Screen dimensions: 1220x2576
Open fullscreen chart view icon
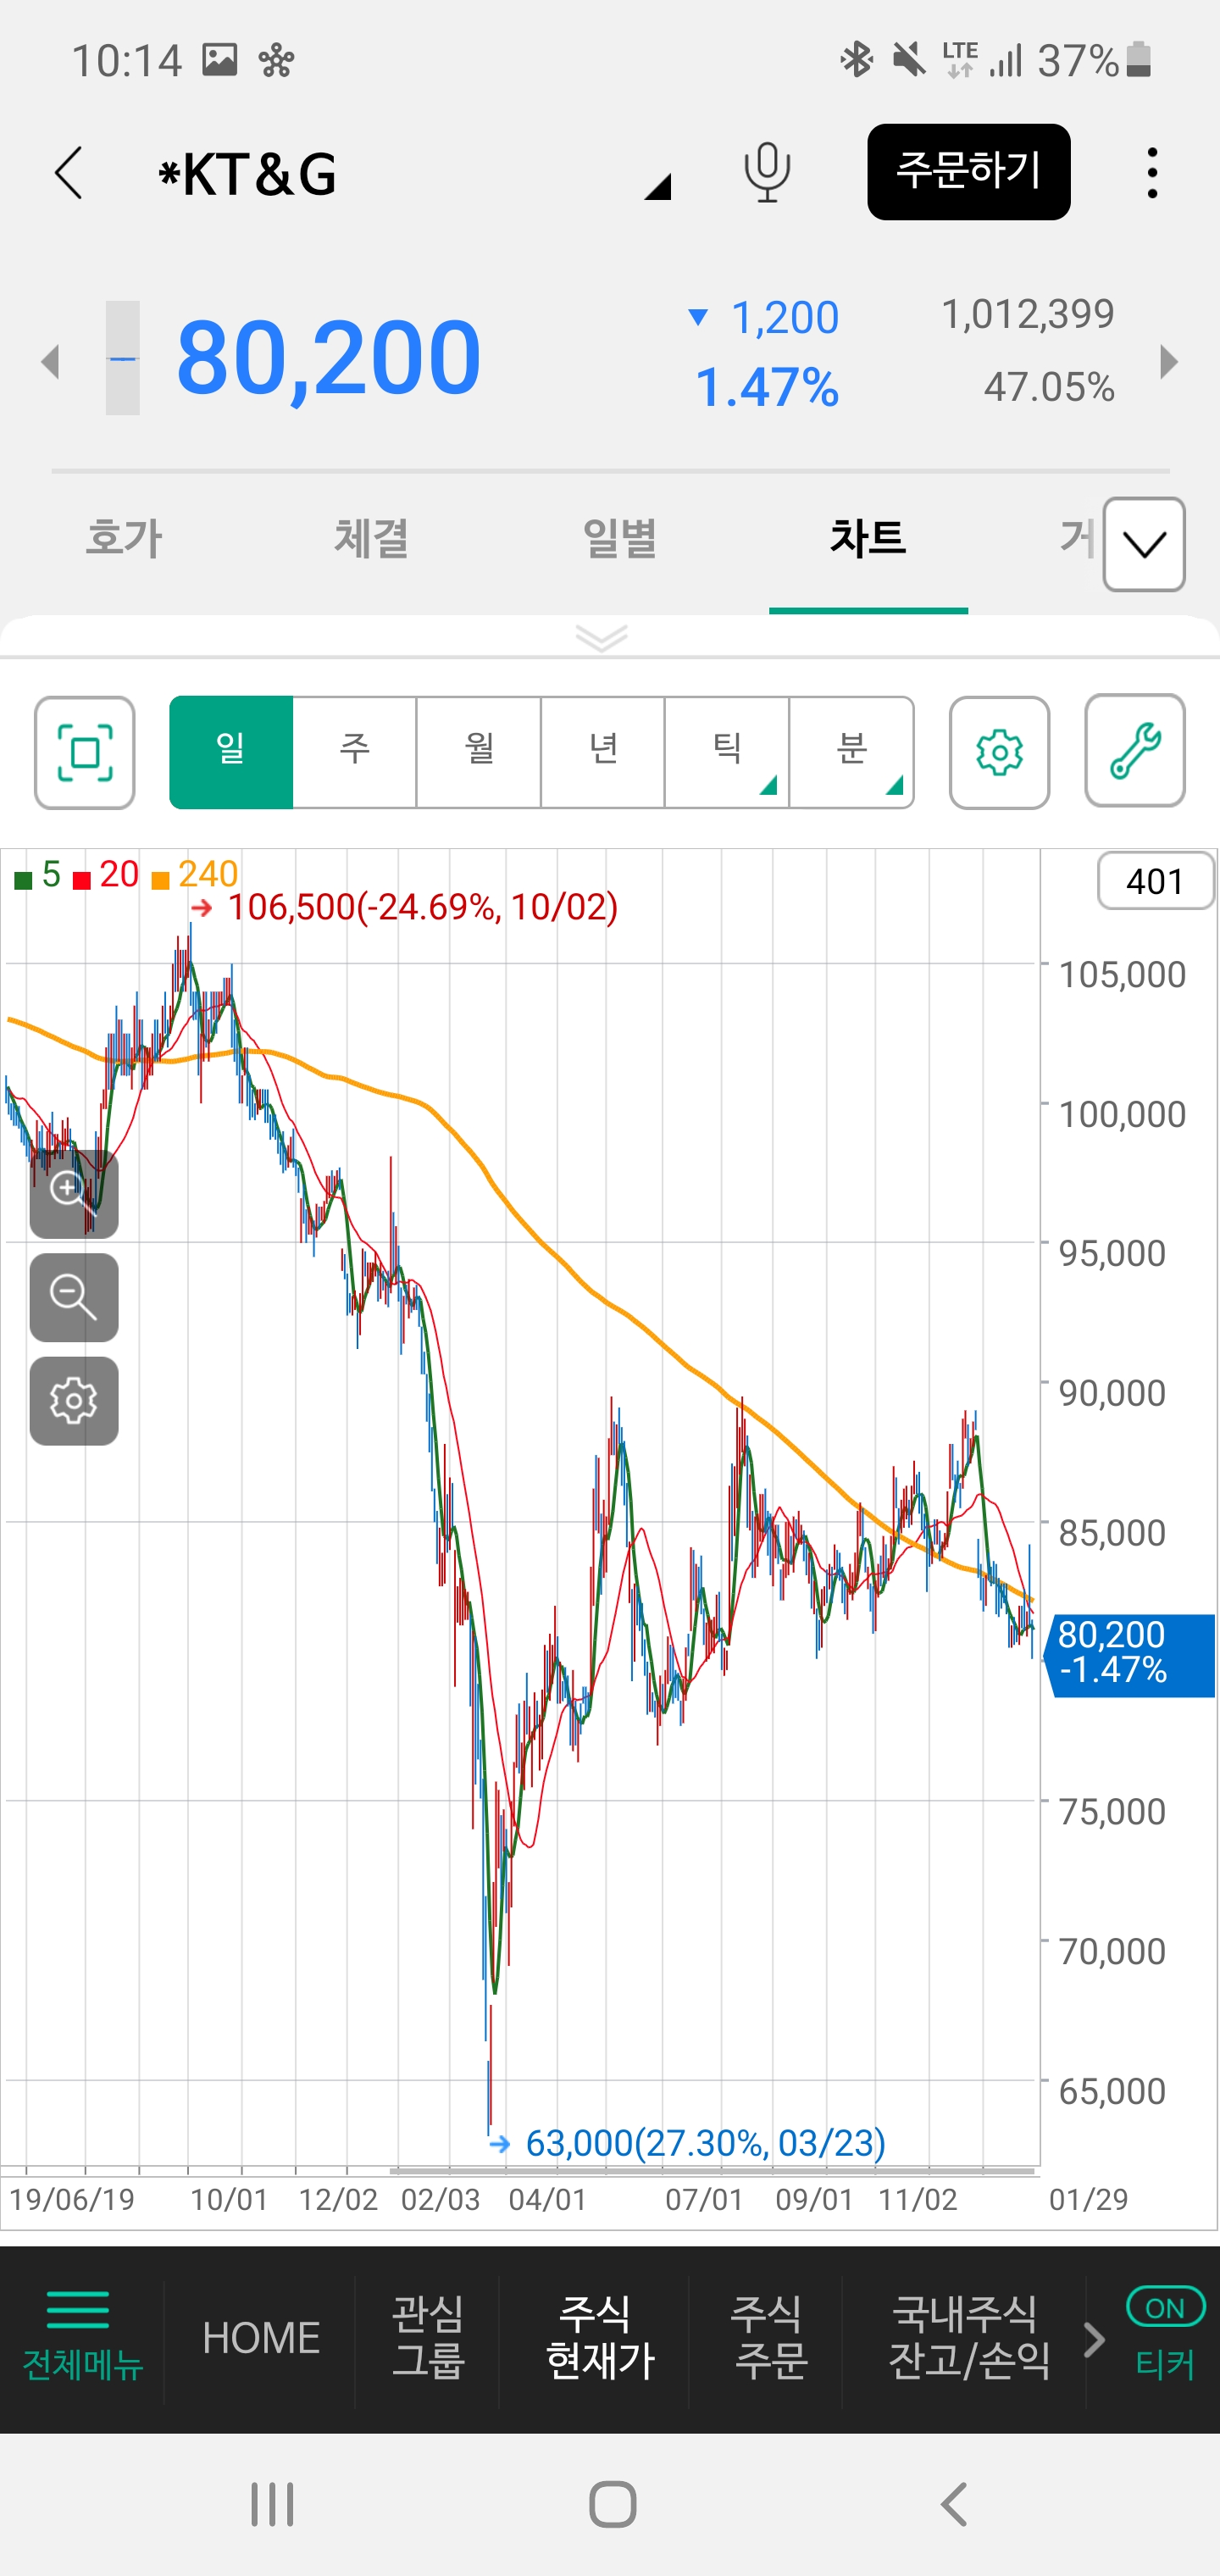tap(85, 752)
